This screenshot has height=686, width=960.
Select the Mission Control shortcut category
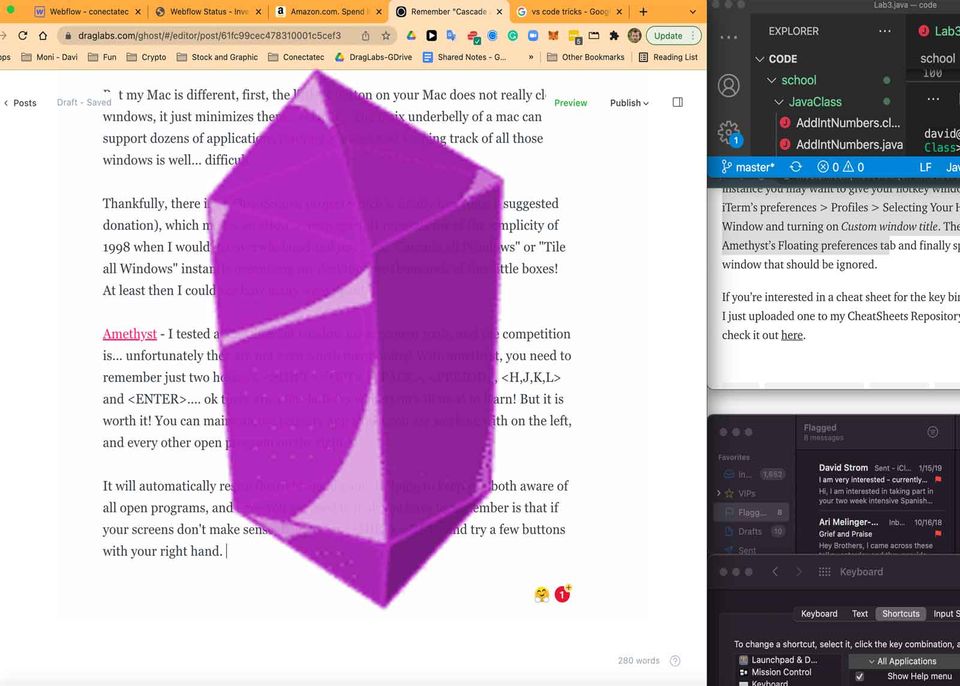click(x=781, y=672)
